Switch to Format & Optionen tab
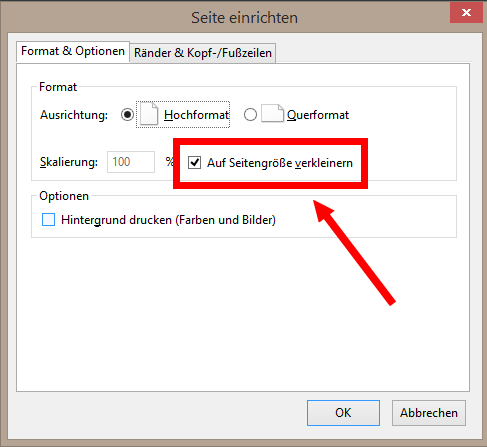Screen dimensions: 487x447 (x=73, y=51)
